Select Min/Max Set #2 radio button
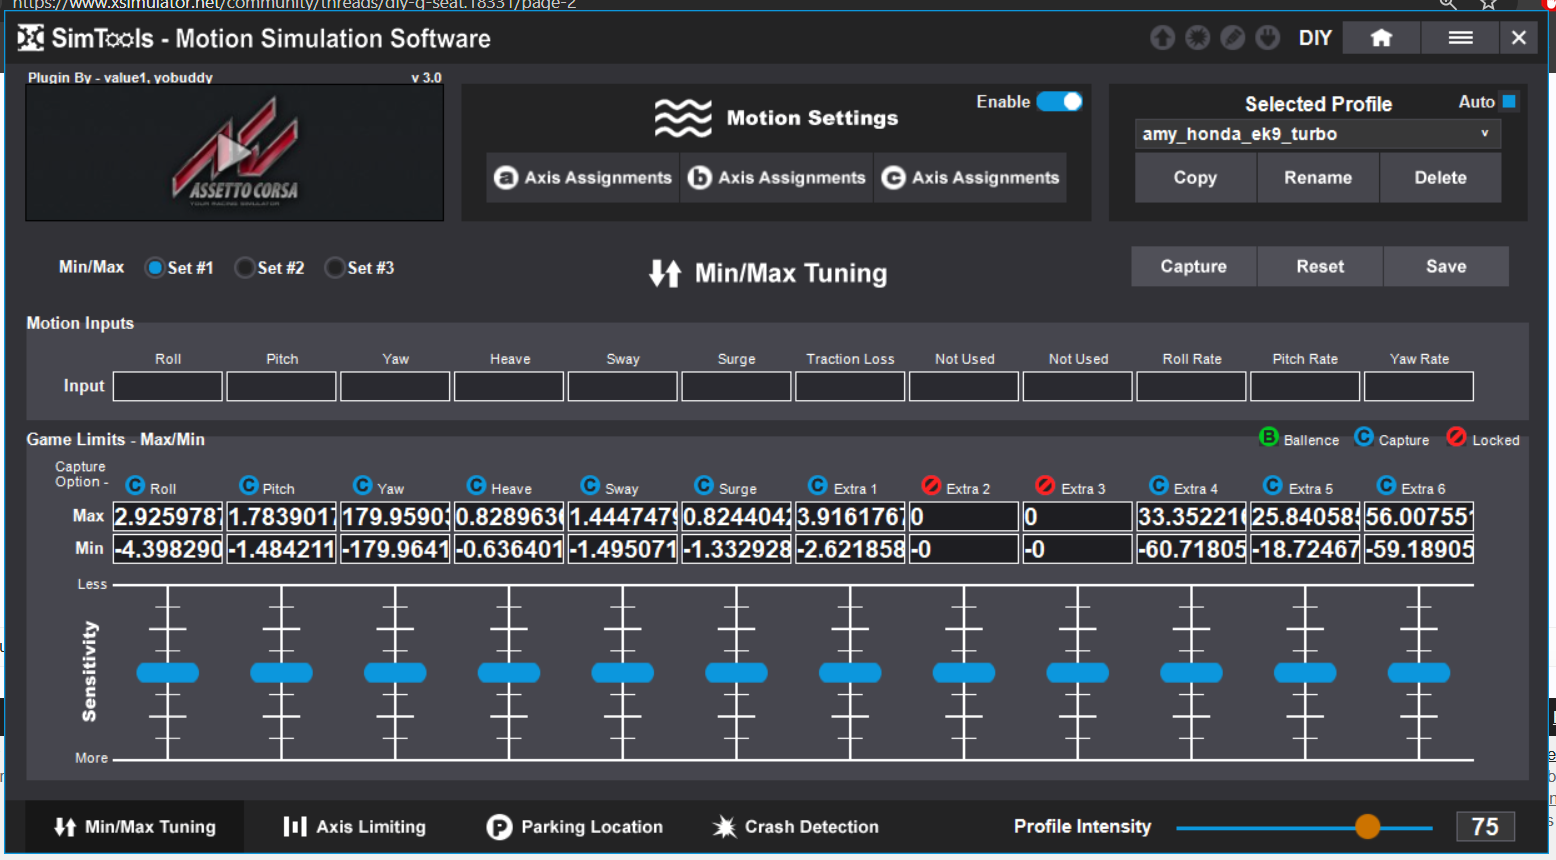This screenshot has height=860, width=1556. [x=245, y=268]
